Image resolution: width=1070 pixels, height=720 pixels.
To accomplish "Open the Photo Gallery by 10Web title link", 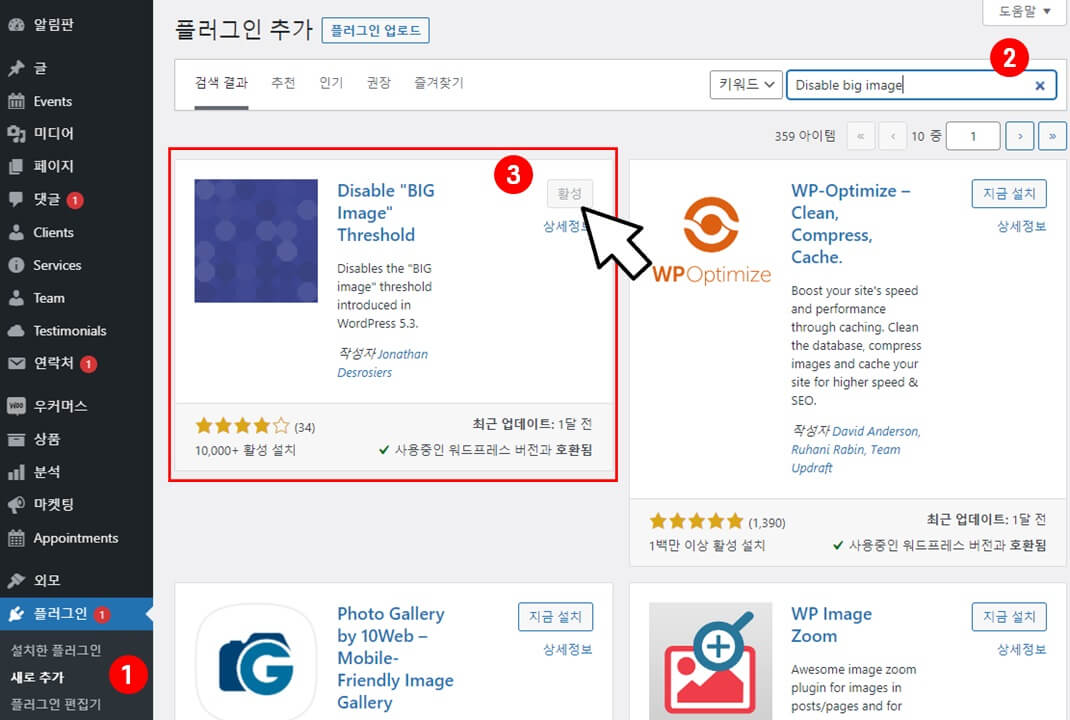I will coord(395,659).
